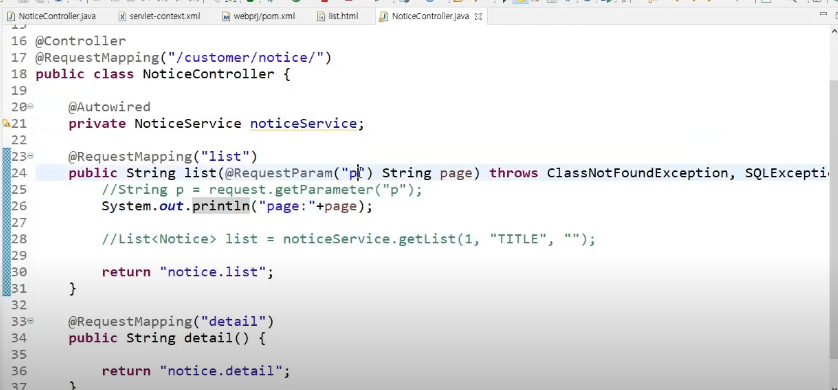Open the servlet-context.xml editor tab
The width and height of the screenshot is (838, 390).
click(x=159, y=16)
